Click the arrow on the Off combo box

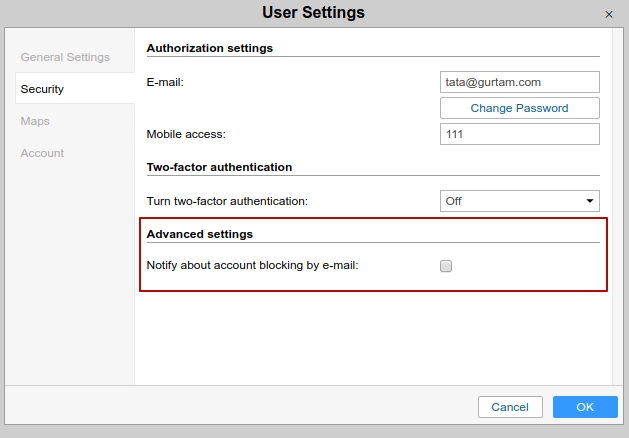tap(589, 201)
